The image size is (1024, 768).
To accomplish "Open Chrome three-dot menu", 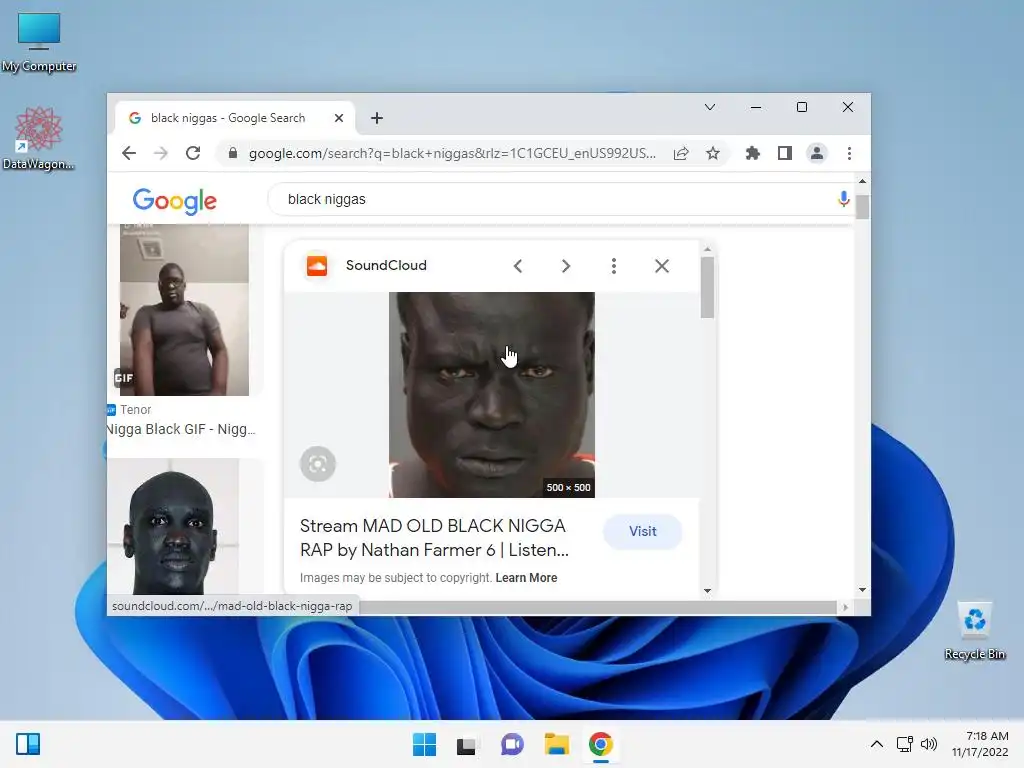I will click(x=849, y=153).
